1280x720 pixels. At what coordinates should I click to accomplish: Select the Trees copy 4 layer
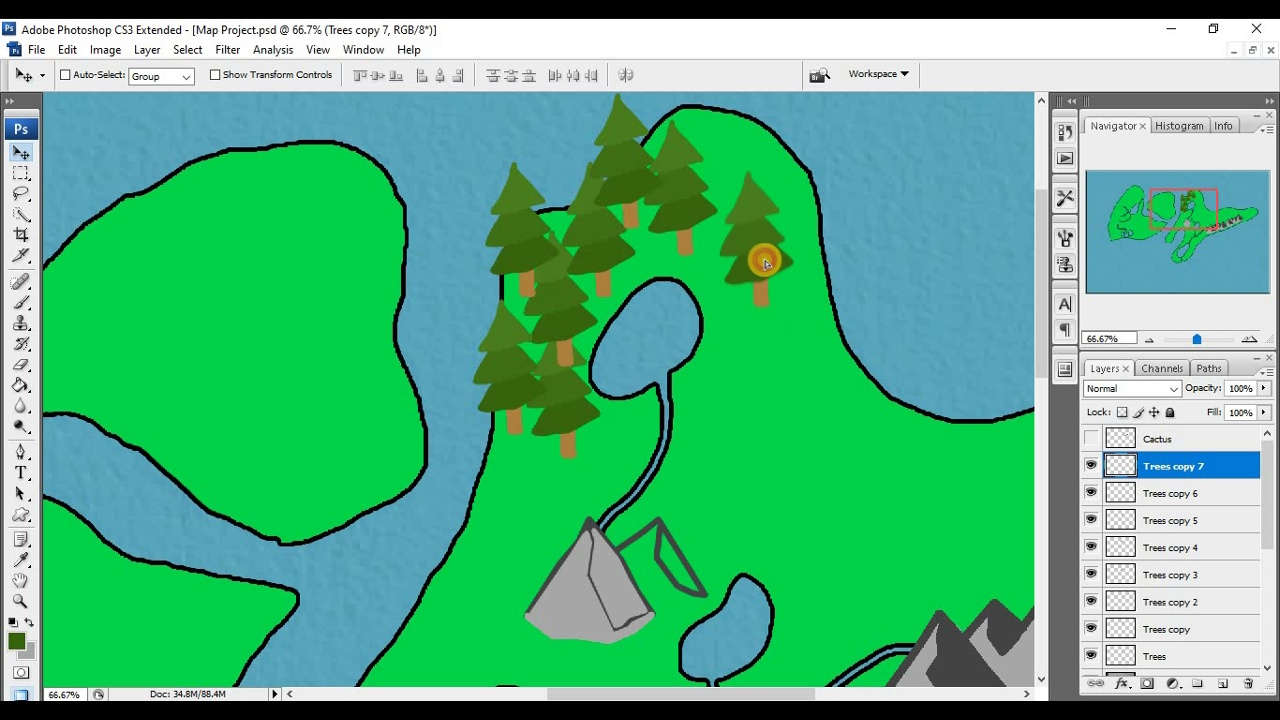[1169, 547]
